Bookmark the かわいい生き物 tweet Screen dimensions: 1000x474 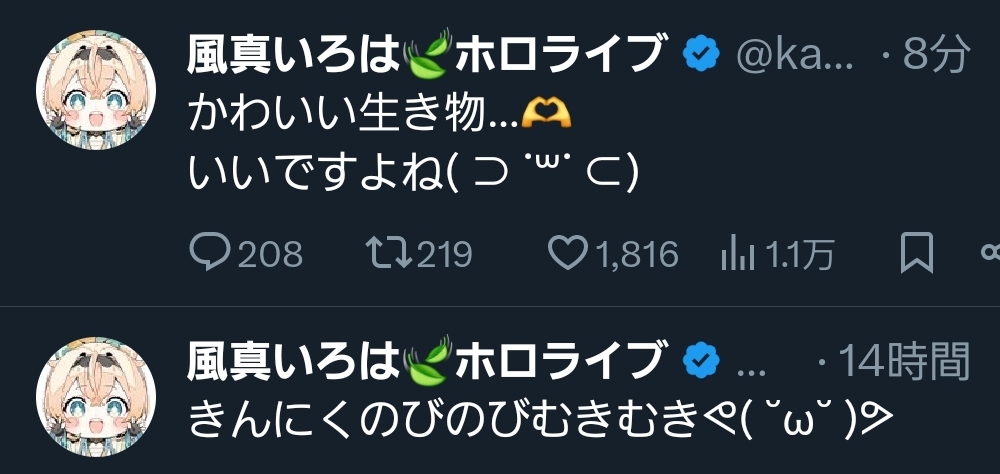pos(916,253)
